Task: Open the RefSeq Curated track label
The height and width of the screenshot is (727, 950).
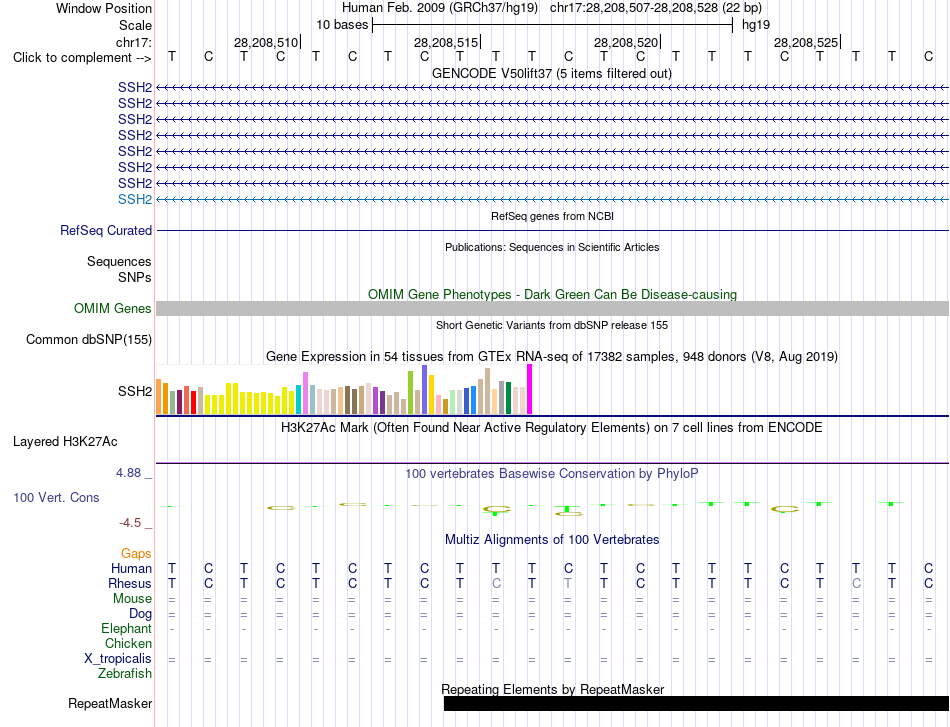Action: point(106,230)
